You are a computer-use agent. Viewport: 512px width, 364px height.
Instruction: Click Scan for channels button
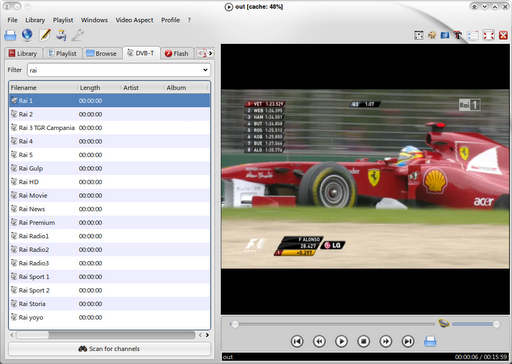click(109, 349)
